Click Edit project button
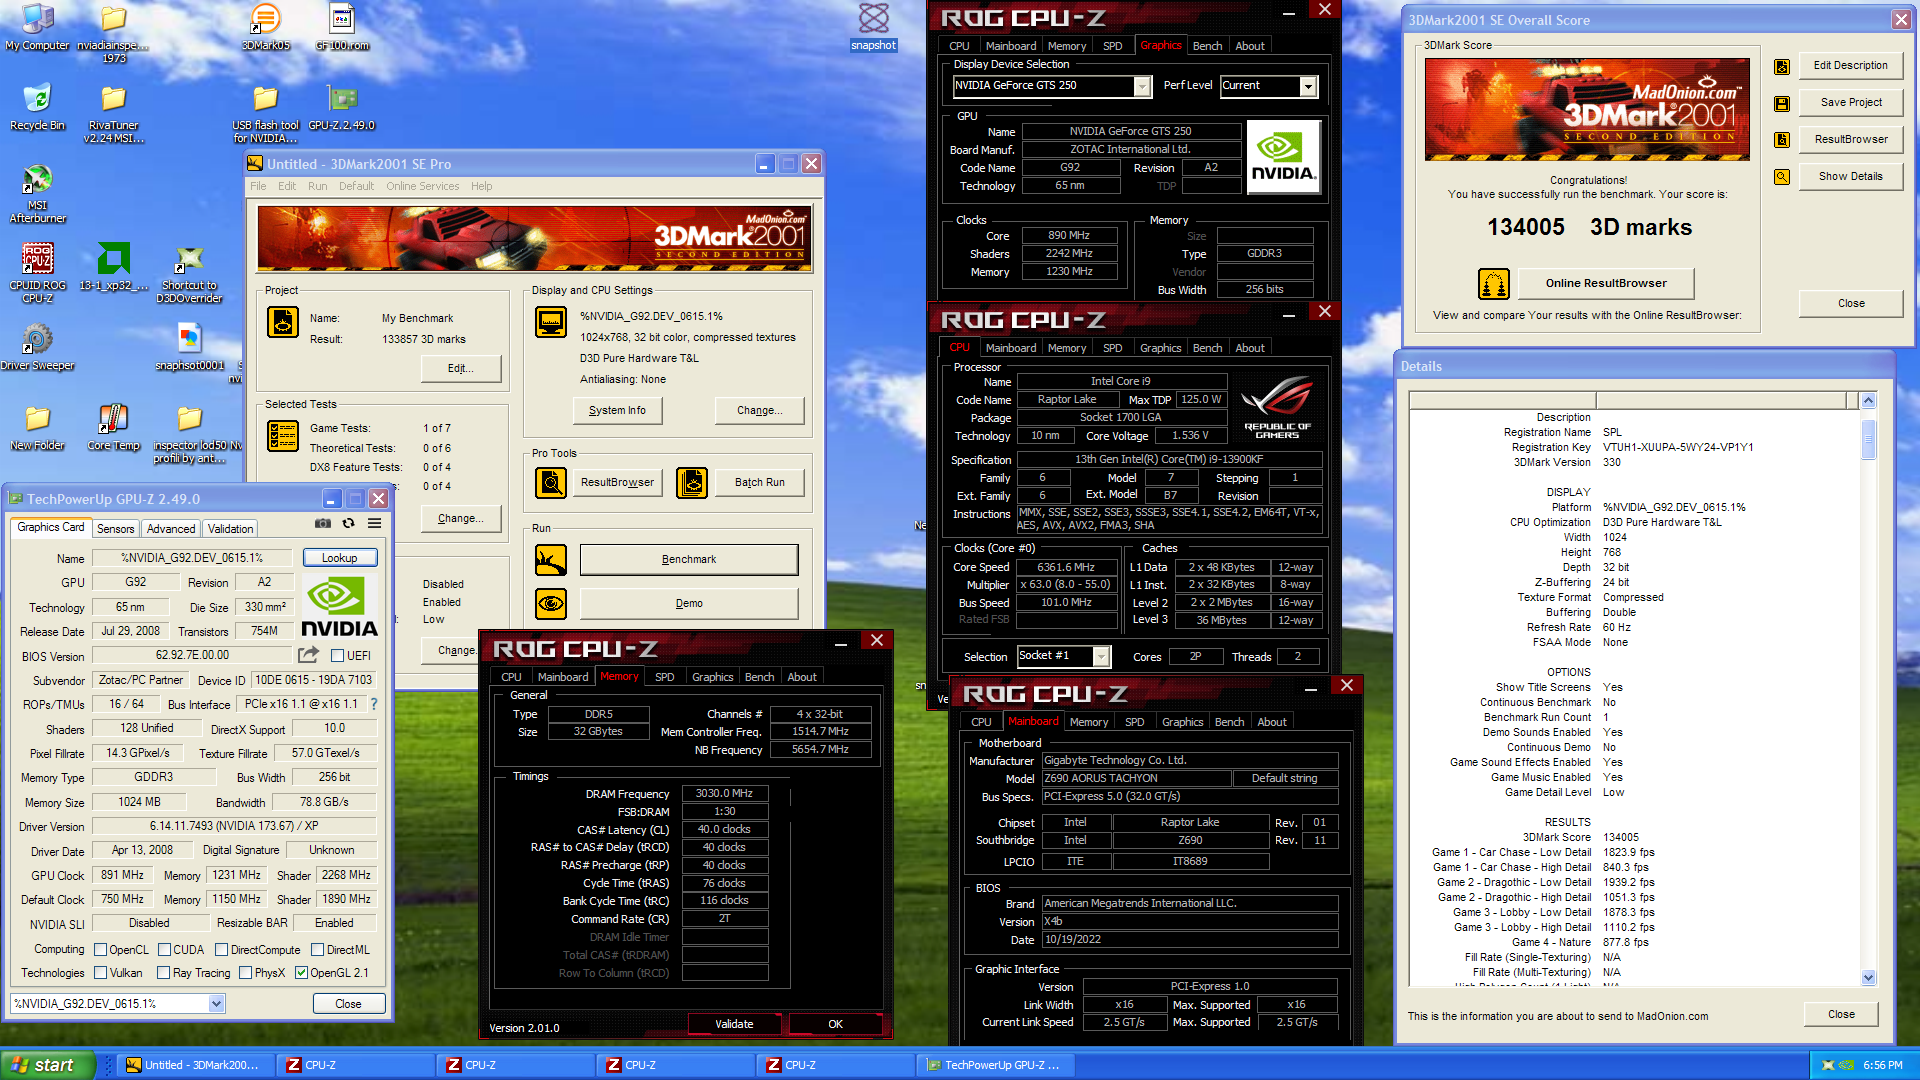 (460, 369)
